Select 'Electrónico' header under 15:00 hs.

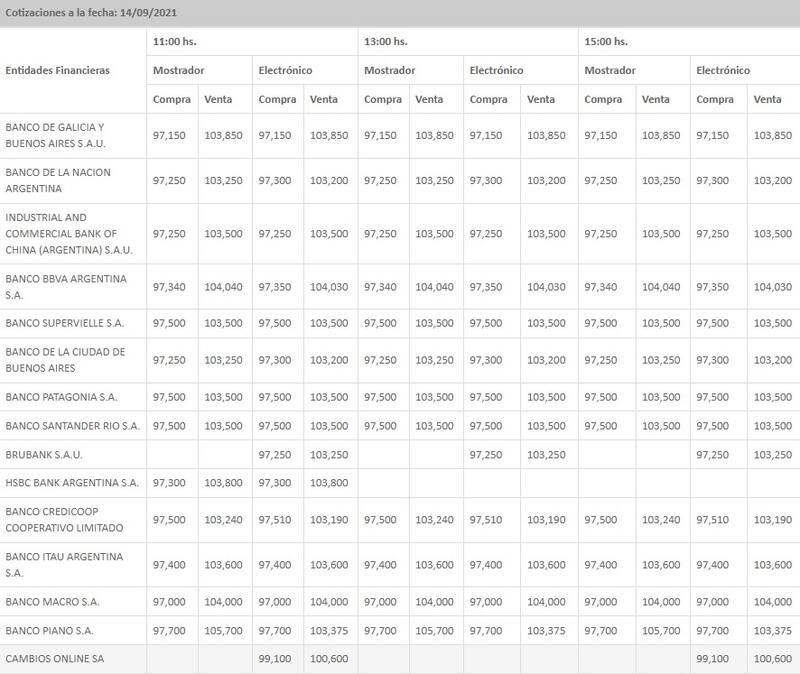[x=723, y=71]
